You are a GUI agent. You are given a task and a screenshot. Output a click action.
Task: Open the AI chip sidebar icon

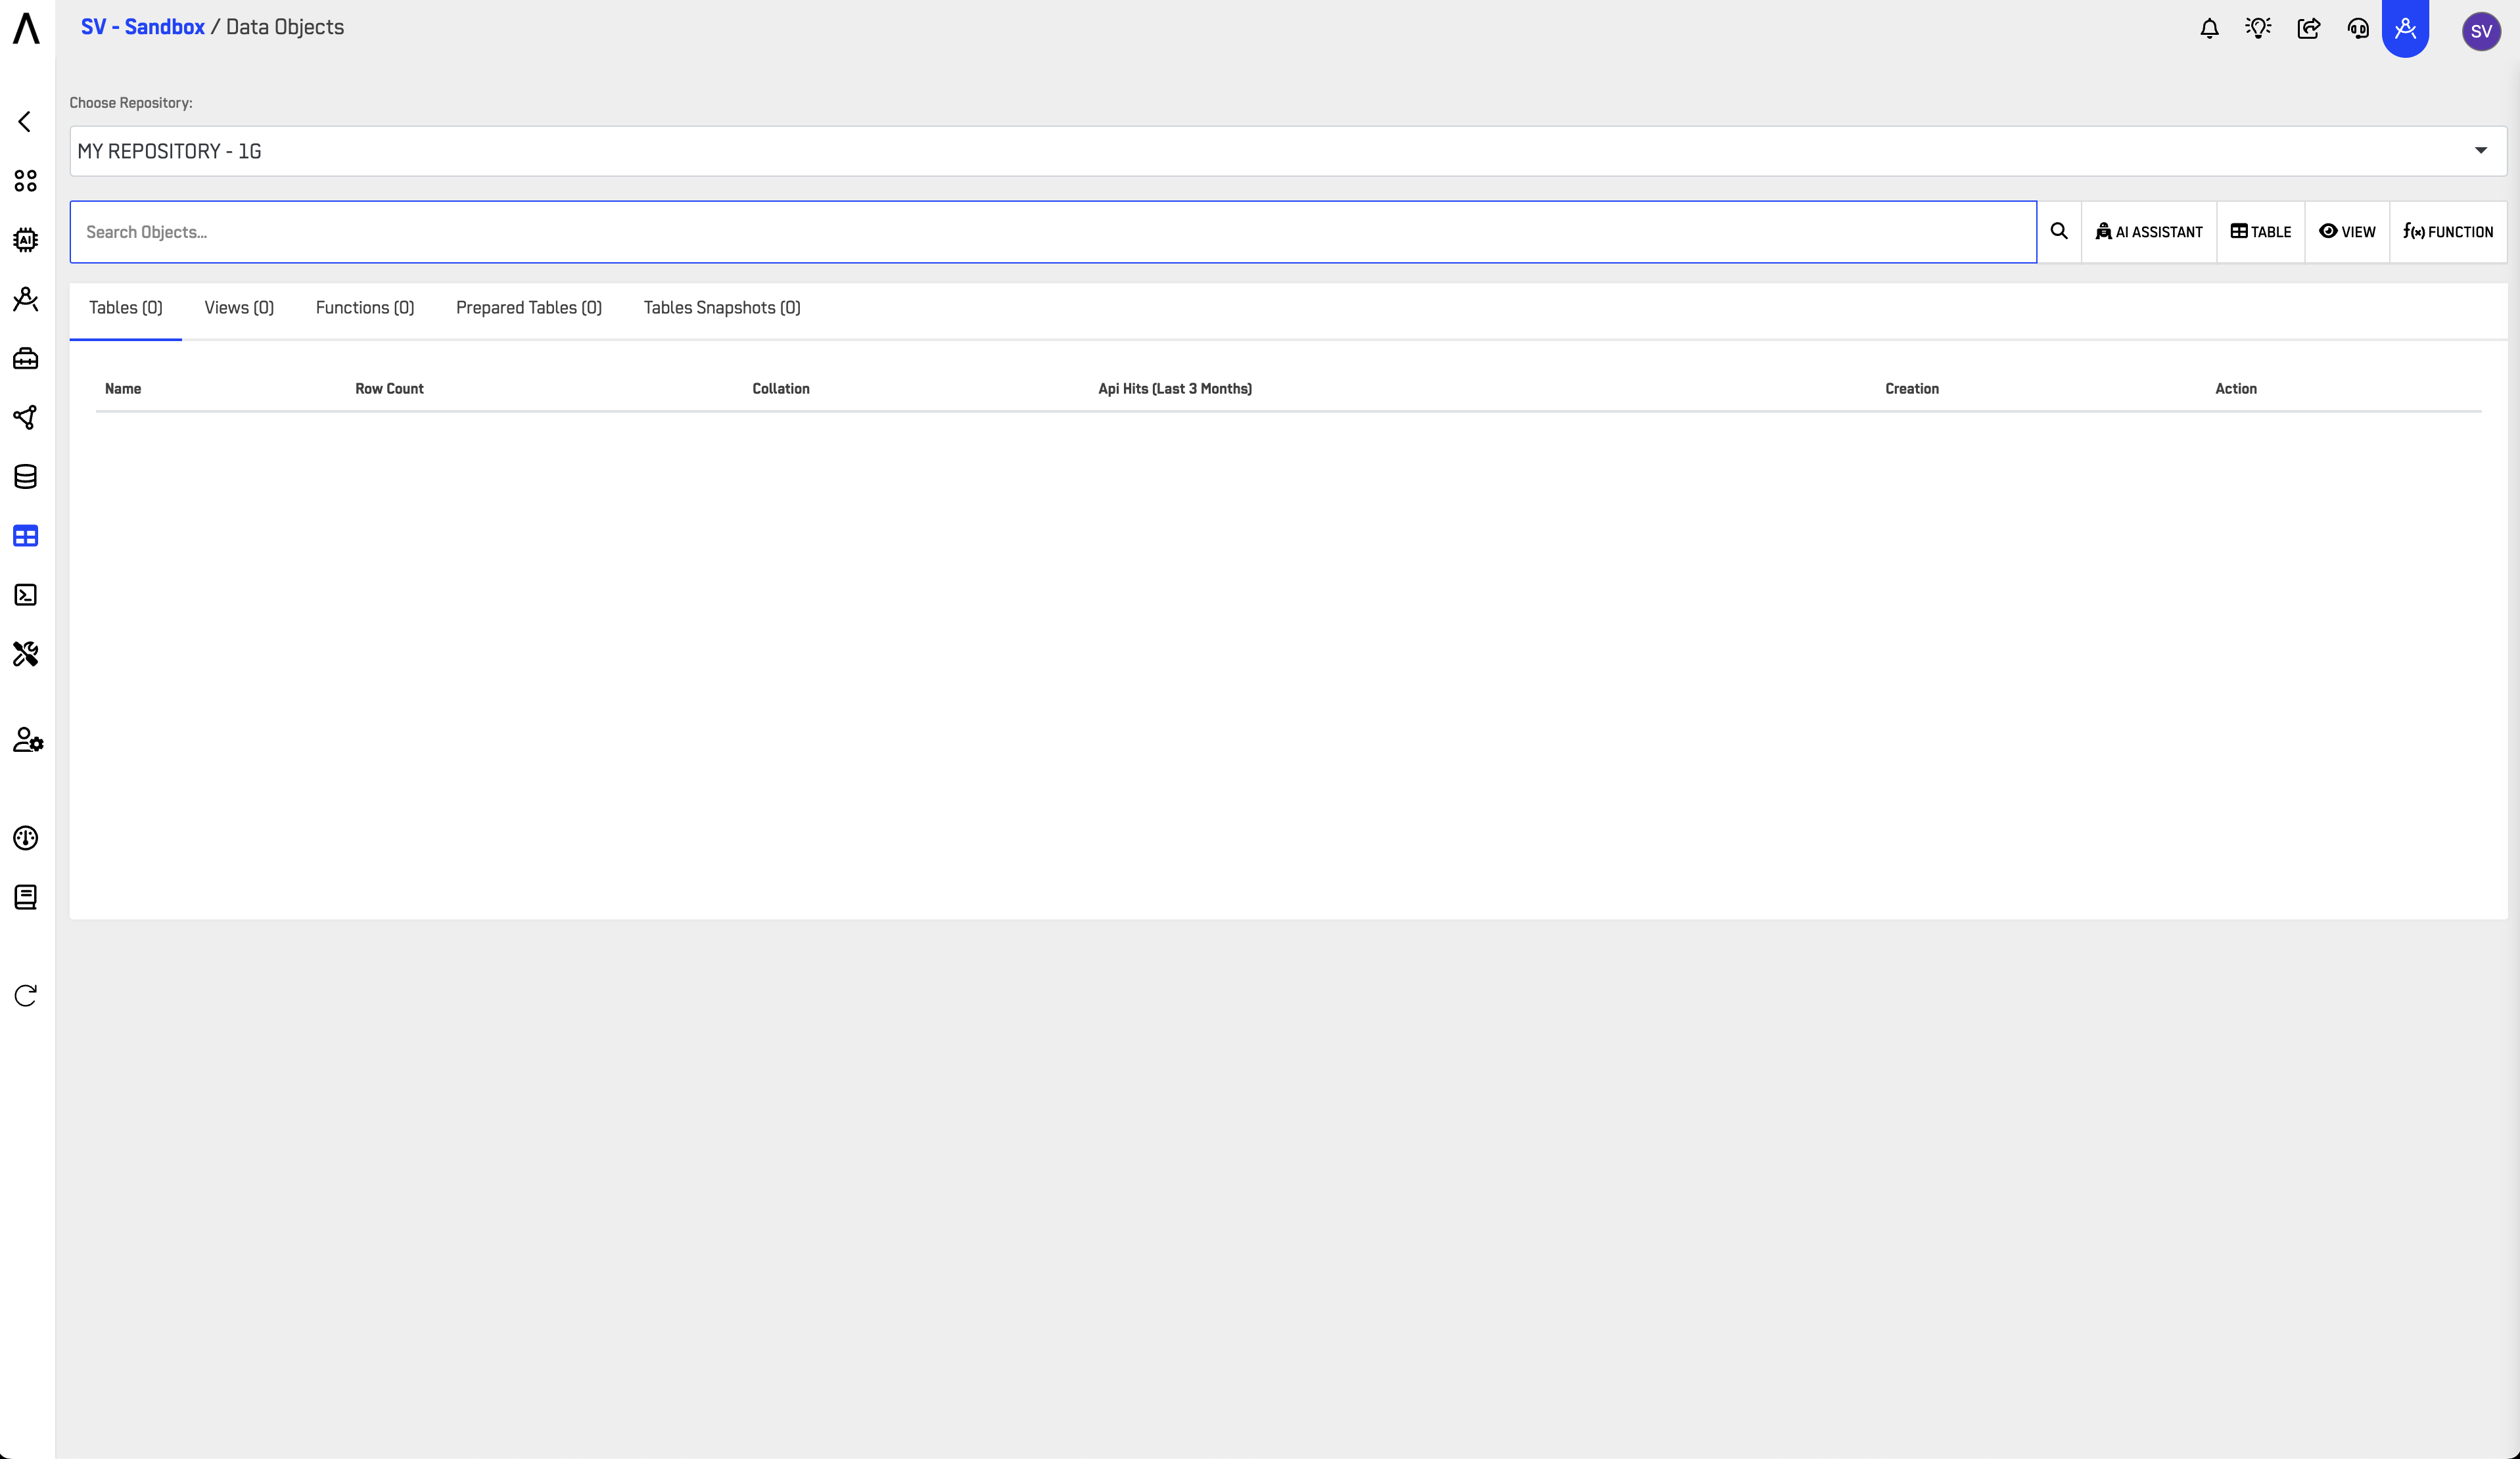pos(26,240)
